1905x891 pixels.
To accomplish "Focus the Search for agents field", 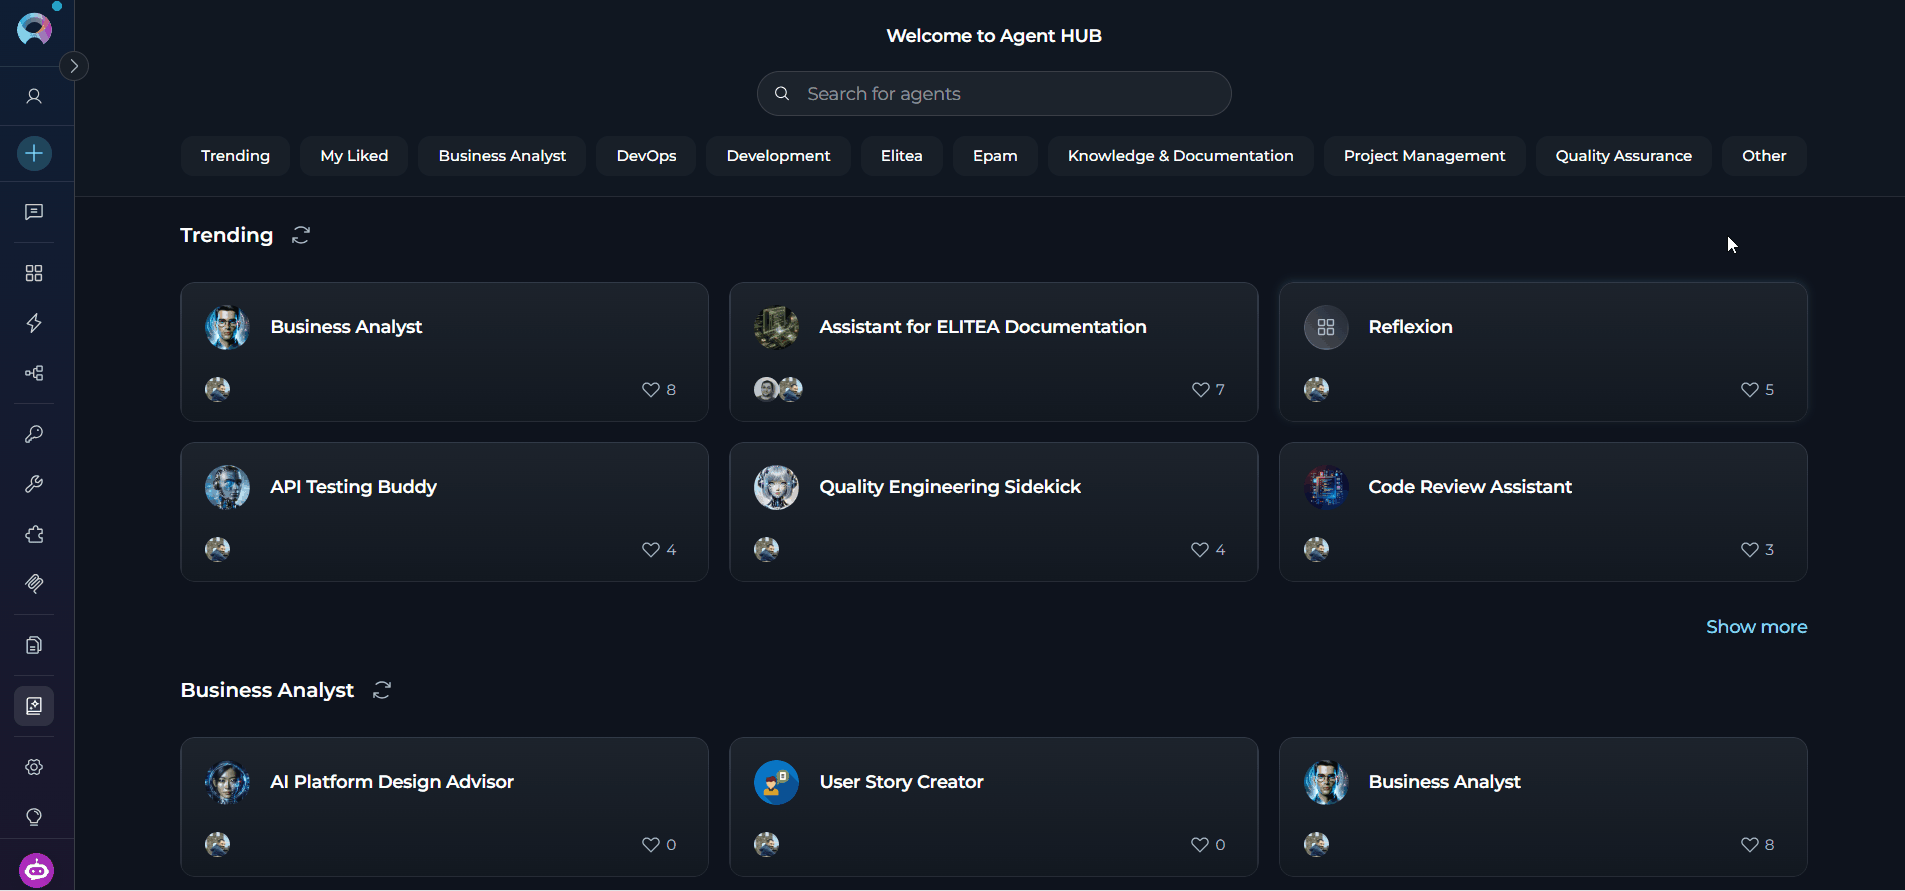I will 994,93.
